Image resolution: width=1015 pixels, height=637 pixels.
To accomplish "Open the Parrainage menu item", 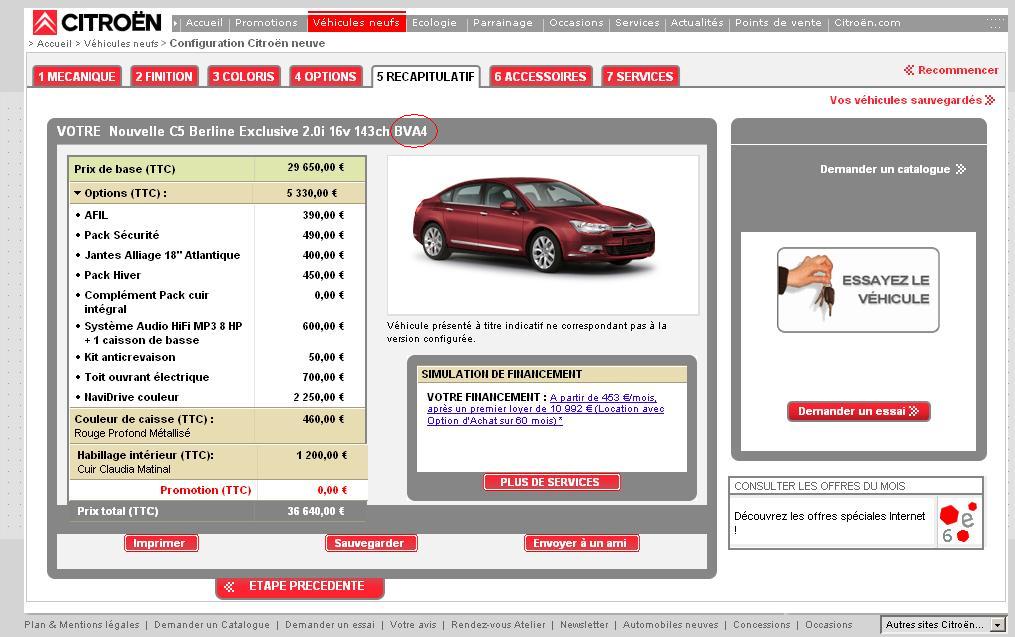I will tap(503, 23).
